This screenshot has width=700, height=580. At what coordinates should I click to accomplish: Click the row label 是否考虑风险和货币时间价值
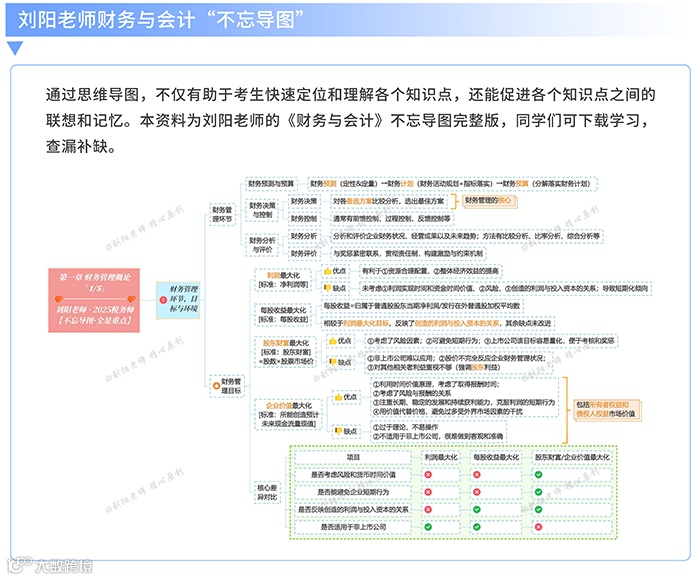tap(353, 474)
